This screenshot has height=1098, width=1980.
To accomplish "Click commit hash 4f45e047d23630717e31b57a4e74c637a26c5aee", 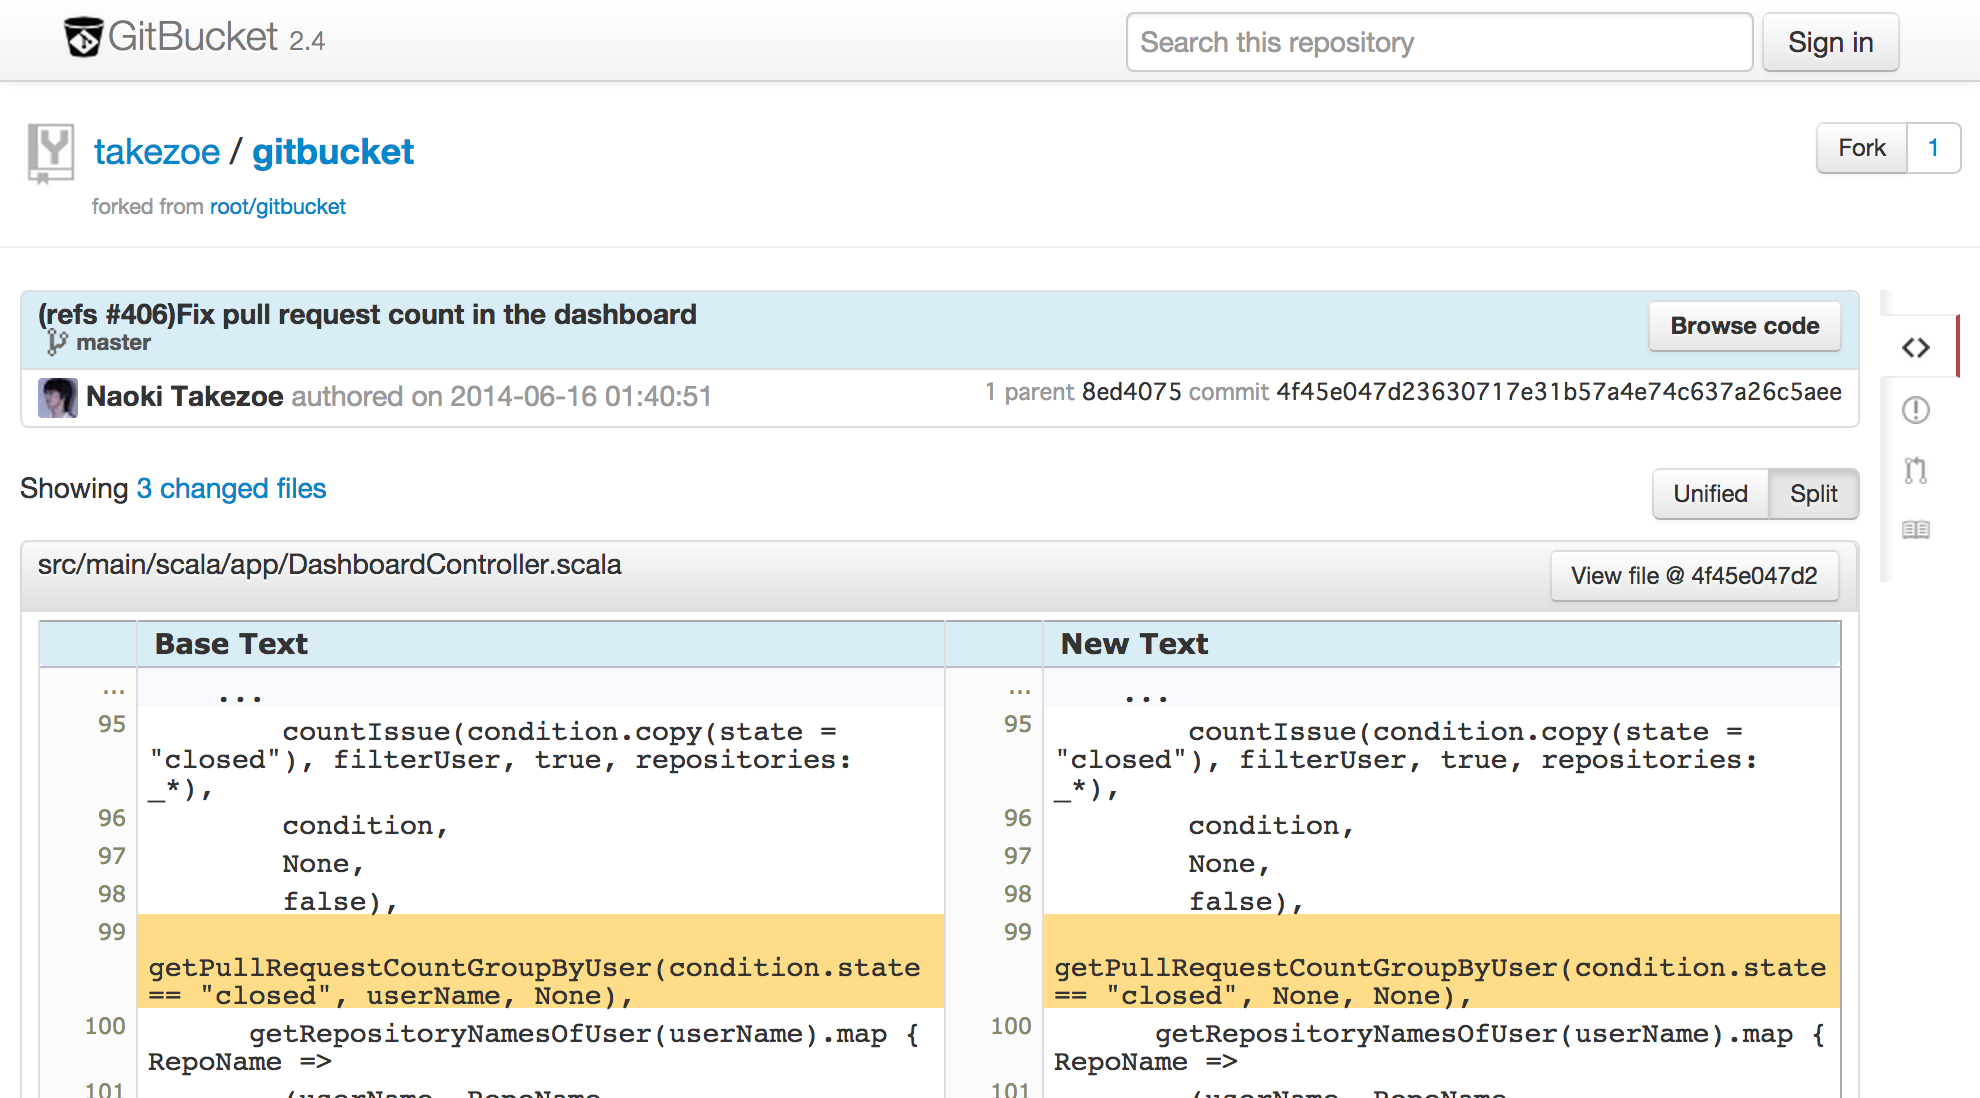I will click(1558, 392).
